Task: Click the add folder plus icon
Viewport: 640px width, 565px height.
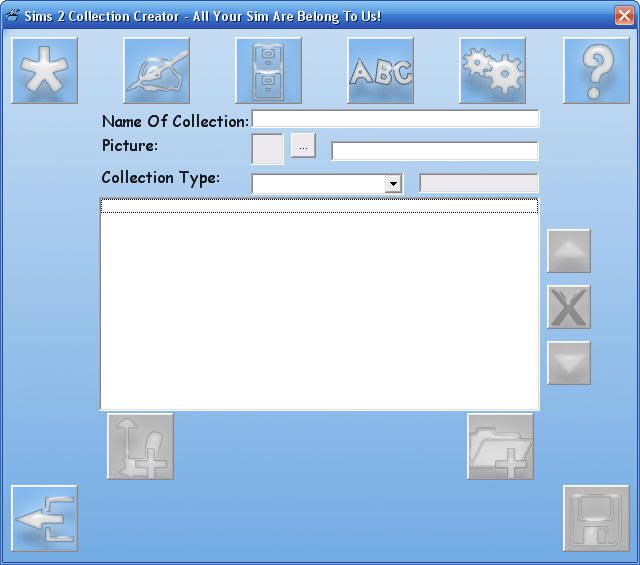Action: [500, 446]
